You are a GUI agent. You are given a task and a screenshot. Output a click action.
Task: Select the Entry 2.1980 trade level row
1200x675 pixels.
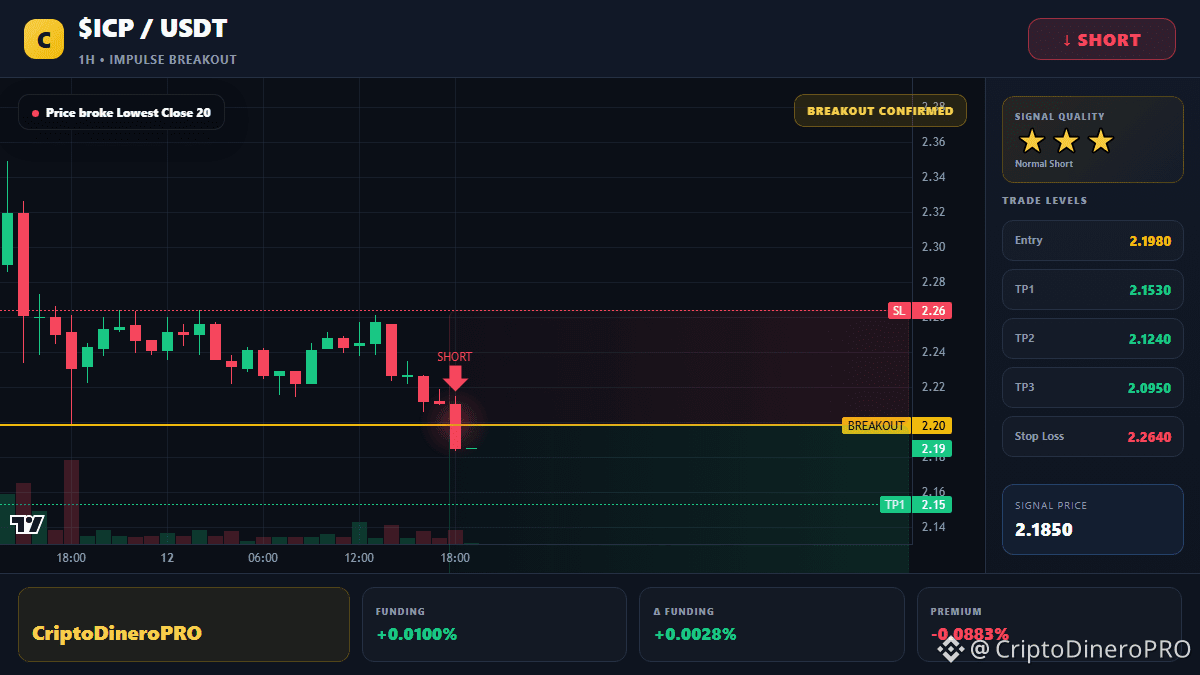[1093, 241]
